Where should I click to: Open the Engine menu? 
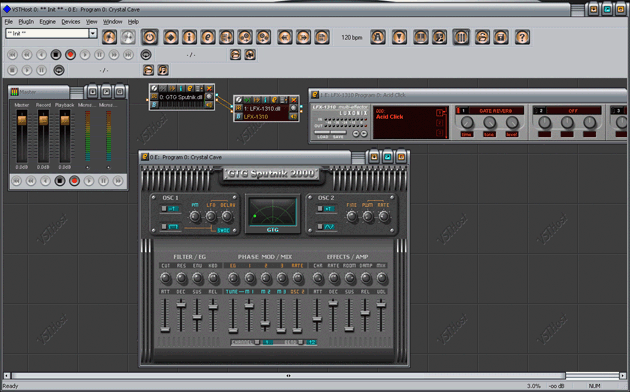pyautogui.click(x=47, y=22)
